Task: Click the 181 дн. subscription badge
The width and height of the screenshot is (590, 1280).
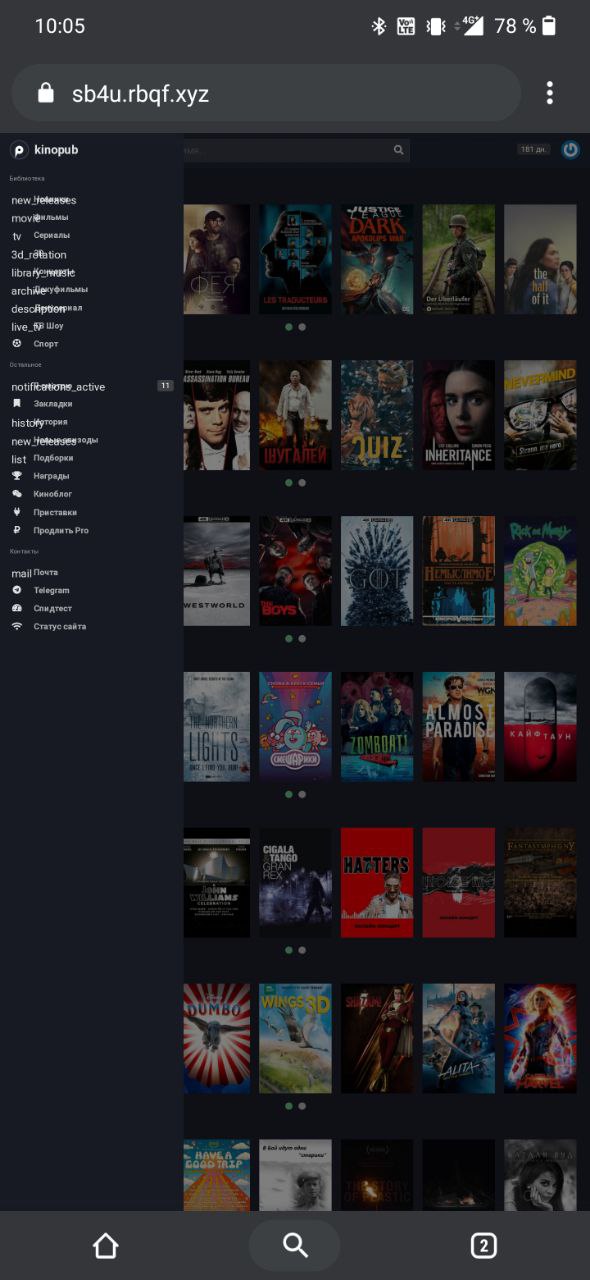Action: (533, 150)
